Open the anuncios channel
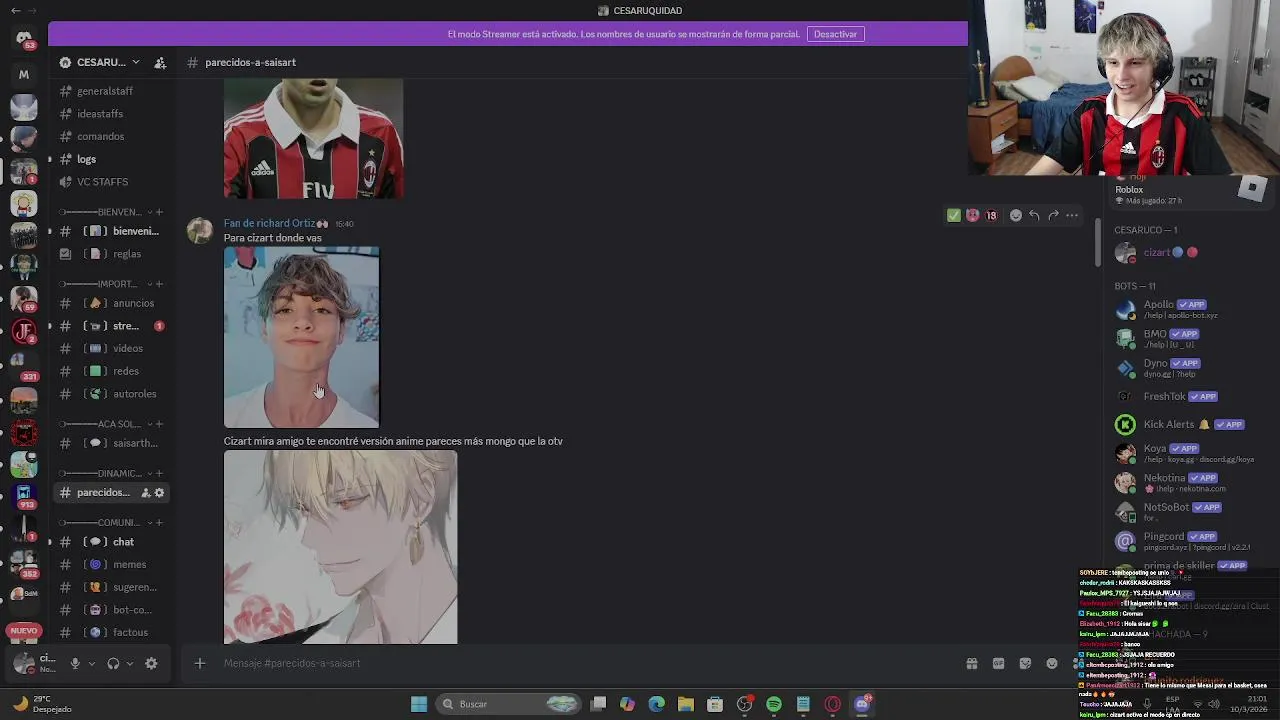Image resolution: width=1280 pixels, height=720 pixels. [x=112, y=303]
